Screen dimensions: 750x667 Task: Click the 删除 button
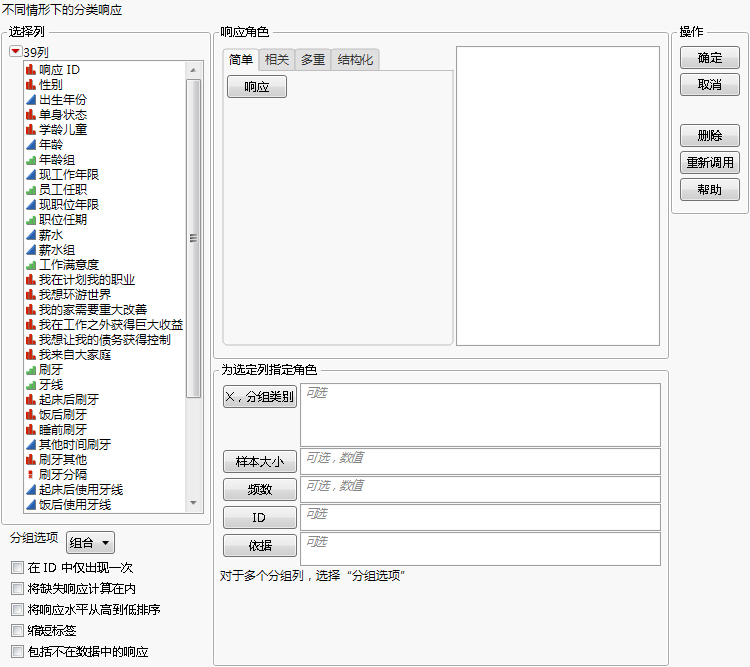pos(710,135)
